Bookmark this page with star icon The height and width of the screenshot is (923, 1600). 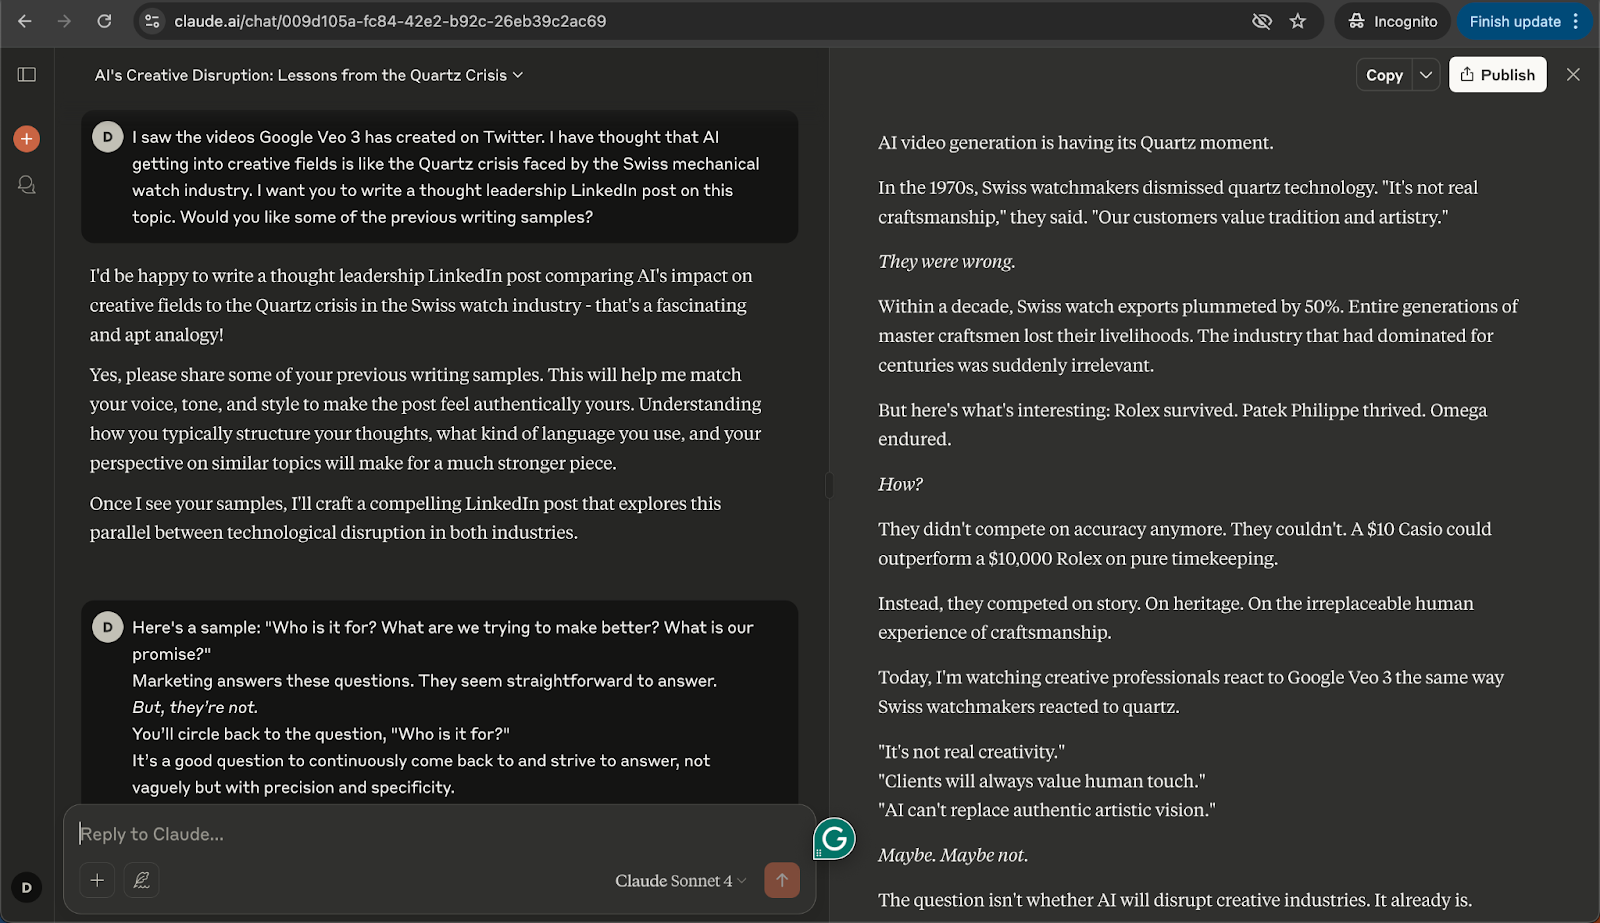click(1298, 21)
